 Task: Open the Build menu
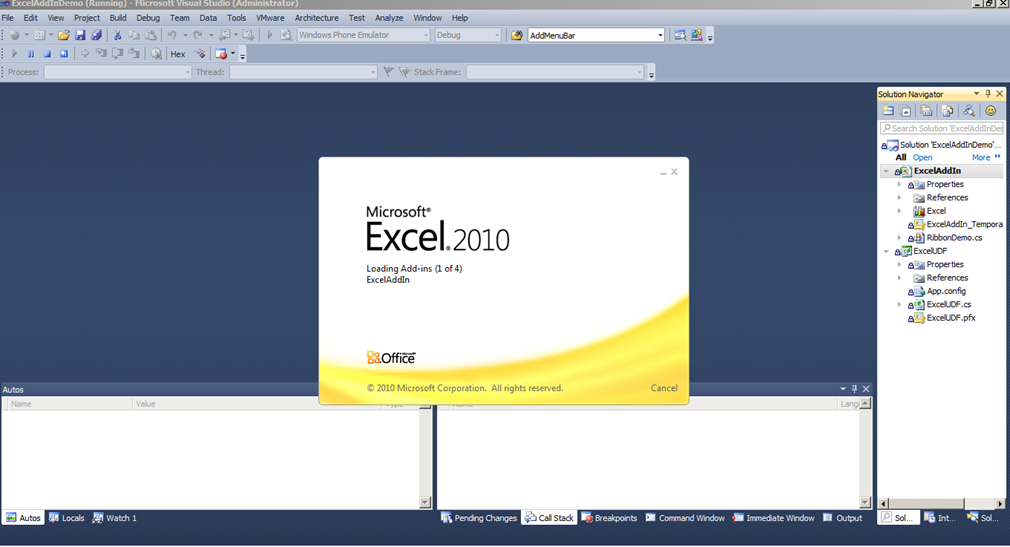[x=118, y=18]
